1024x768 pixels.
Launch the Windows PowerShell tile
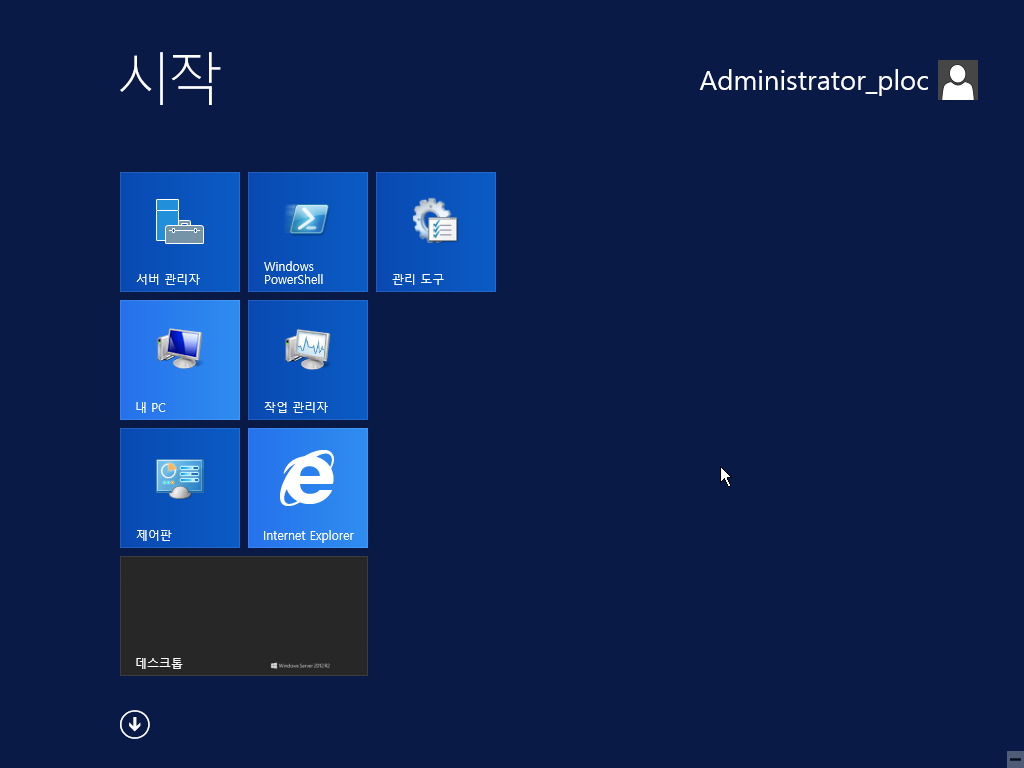(308, 232)
